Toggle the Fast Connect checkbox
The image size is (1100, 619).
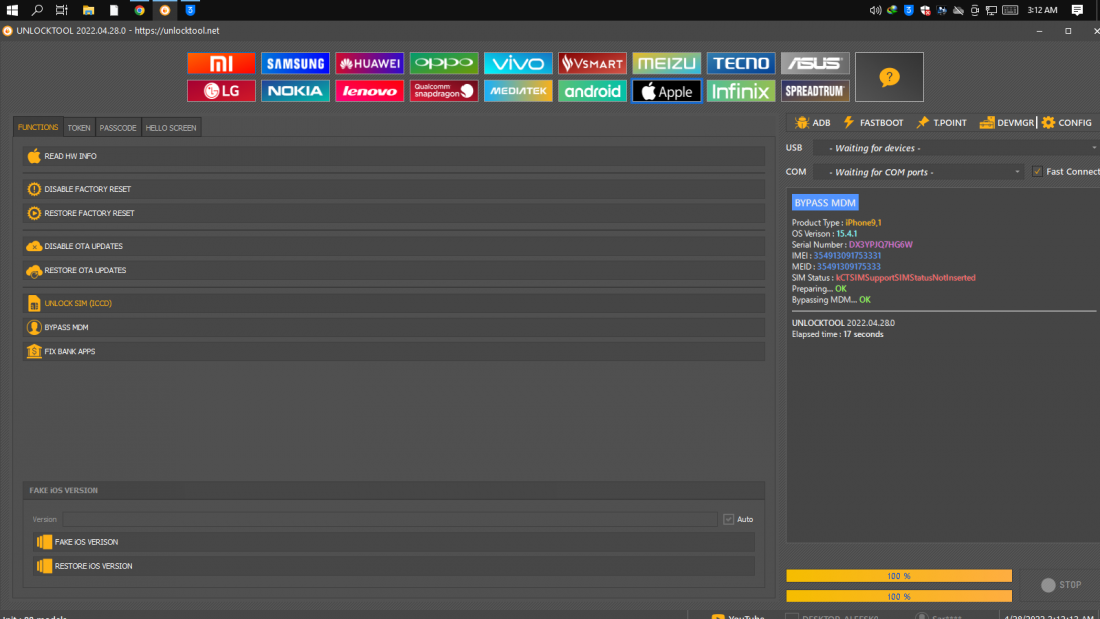click(1037, 171)
